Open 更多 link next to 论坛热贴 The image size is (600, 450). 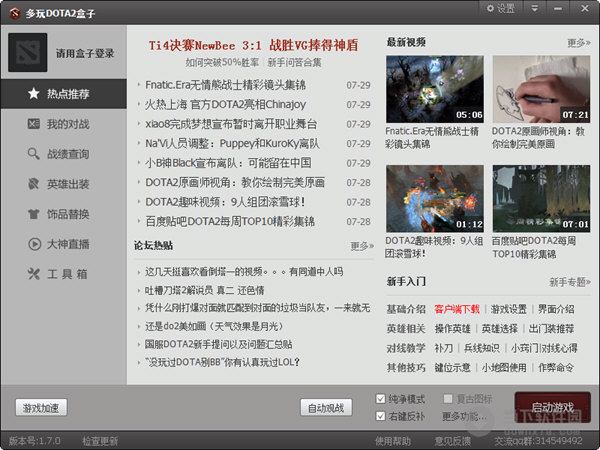[x=362, y=246]
